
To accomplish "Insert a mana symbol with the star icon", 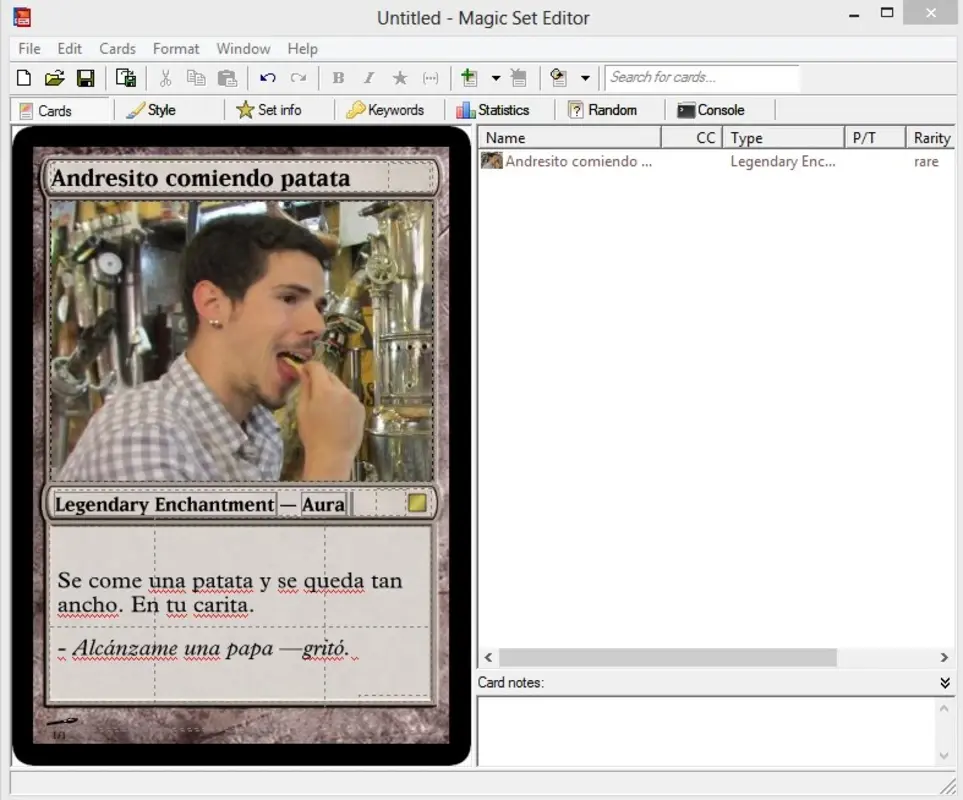I will (x=399, y=78).
